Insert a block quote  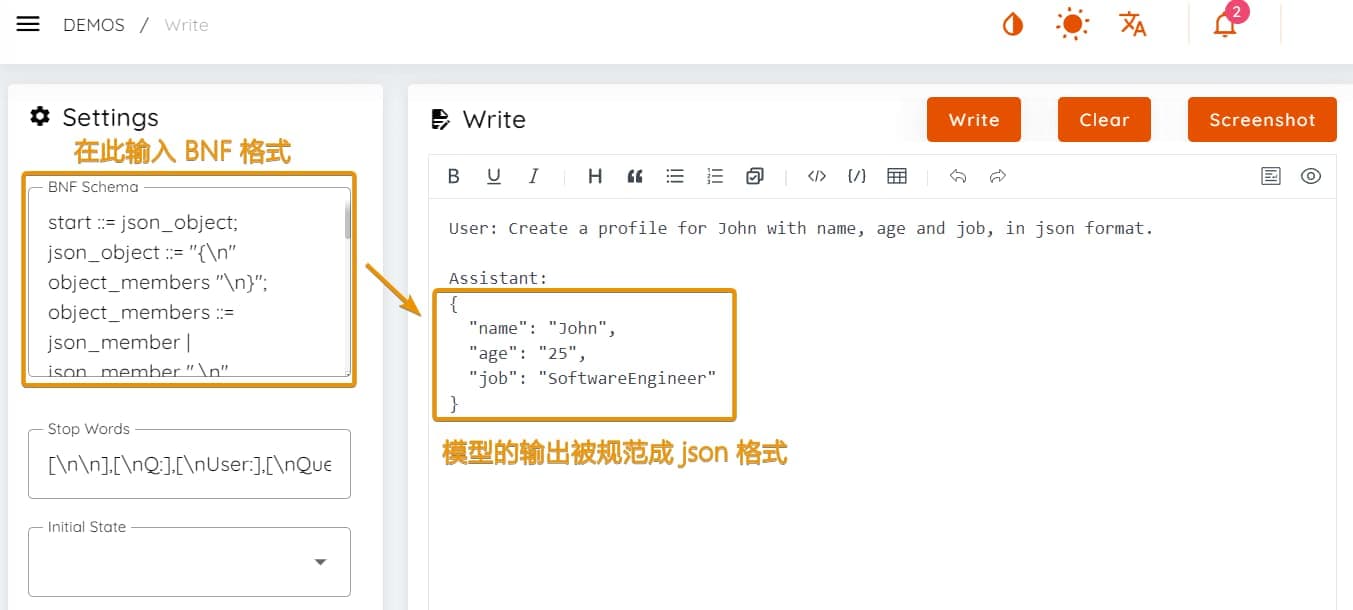pos(634,176)
